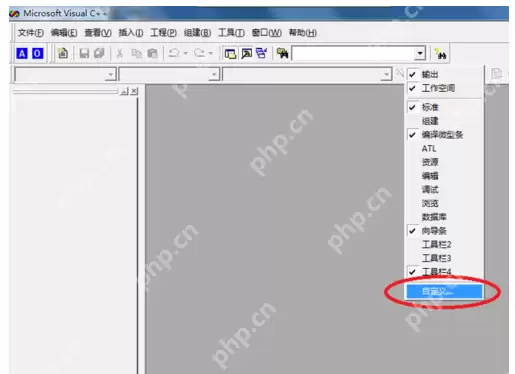Toggle the Output window toolbar icon

coord(246,53)
